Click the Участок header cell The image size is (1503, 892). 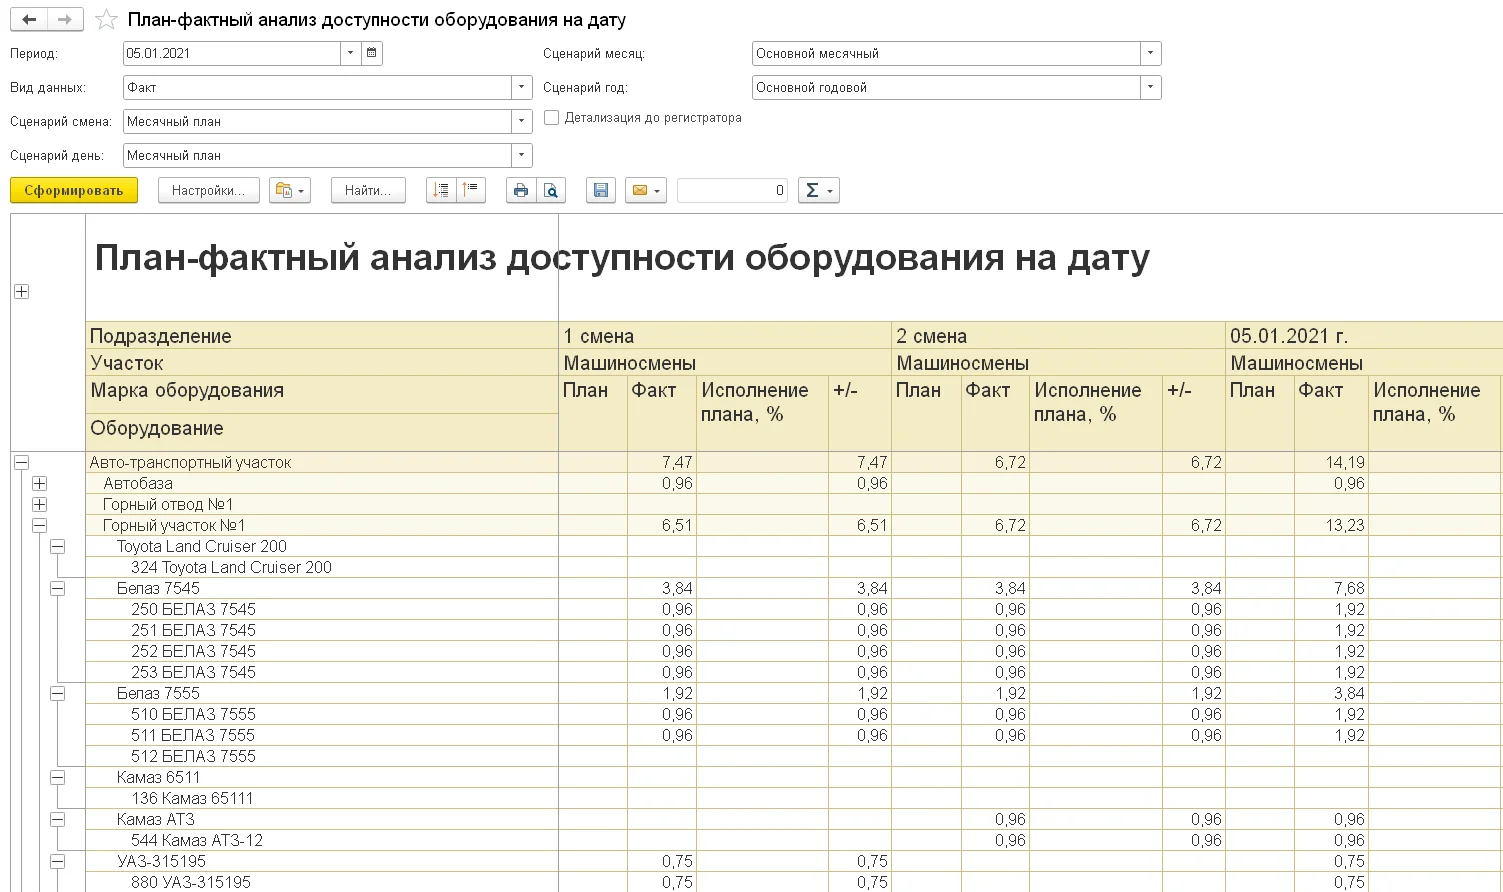322,363
